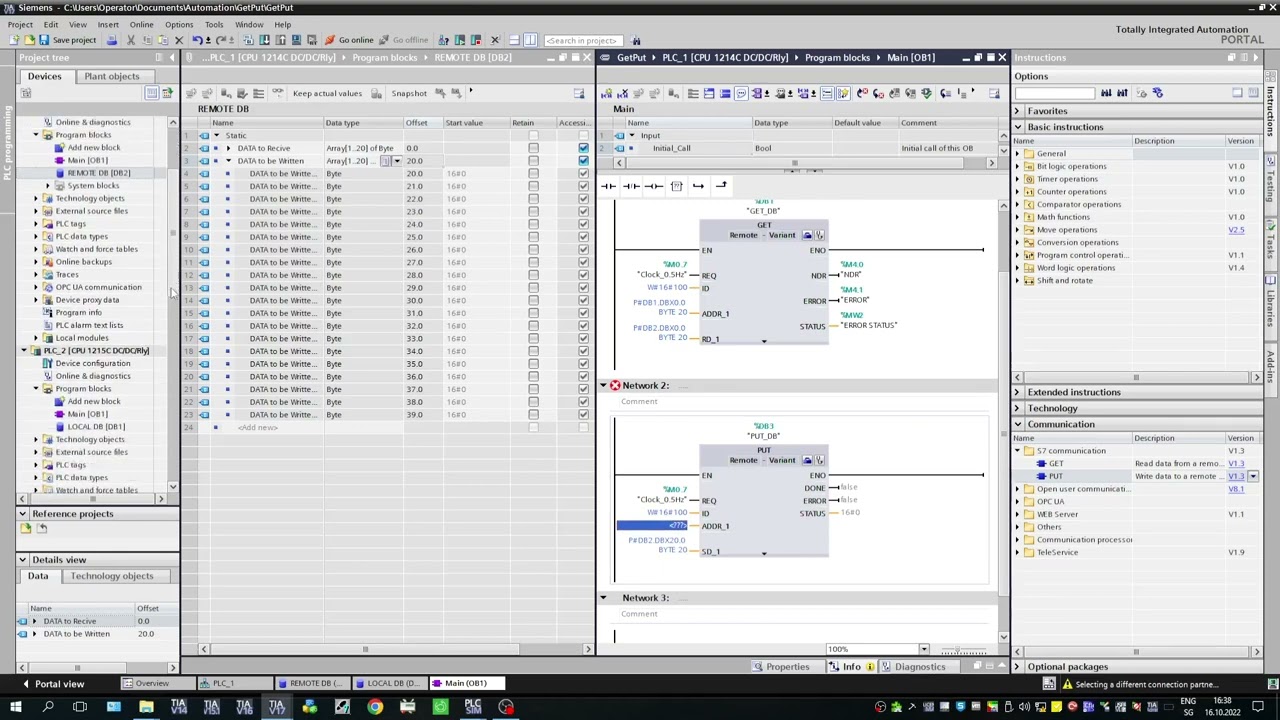This screenshot has width=1280, height=720.
Task: Expand the Favorites section in Instructions
Action: (x=1018, y=111)
